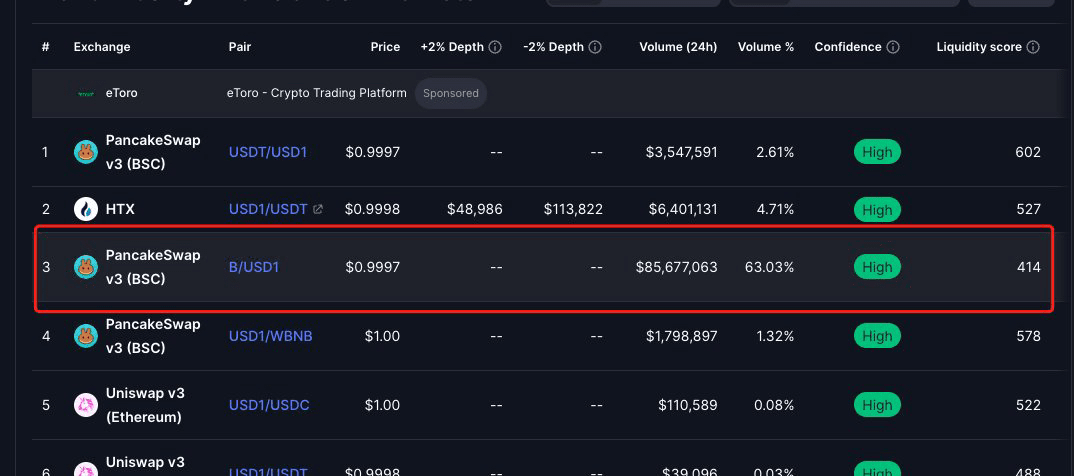This screenshot has width=1074, height=476.
Task: Sort by the # column header
Action: [45, 47]
